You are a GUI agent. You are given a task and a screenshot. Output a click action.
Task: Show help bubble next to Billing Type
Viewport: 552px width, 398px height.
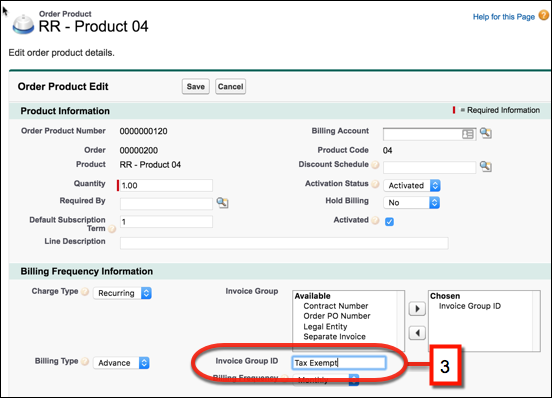pos(85,361)
